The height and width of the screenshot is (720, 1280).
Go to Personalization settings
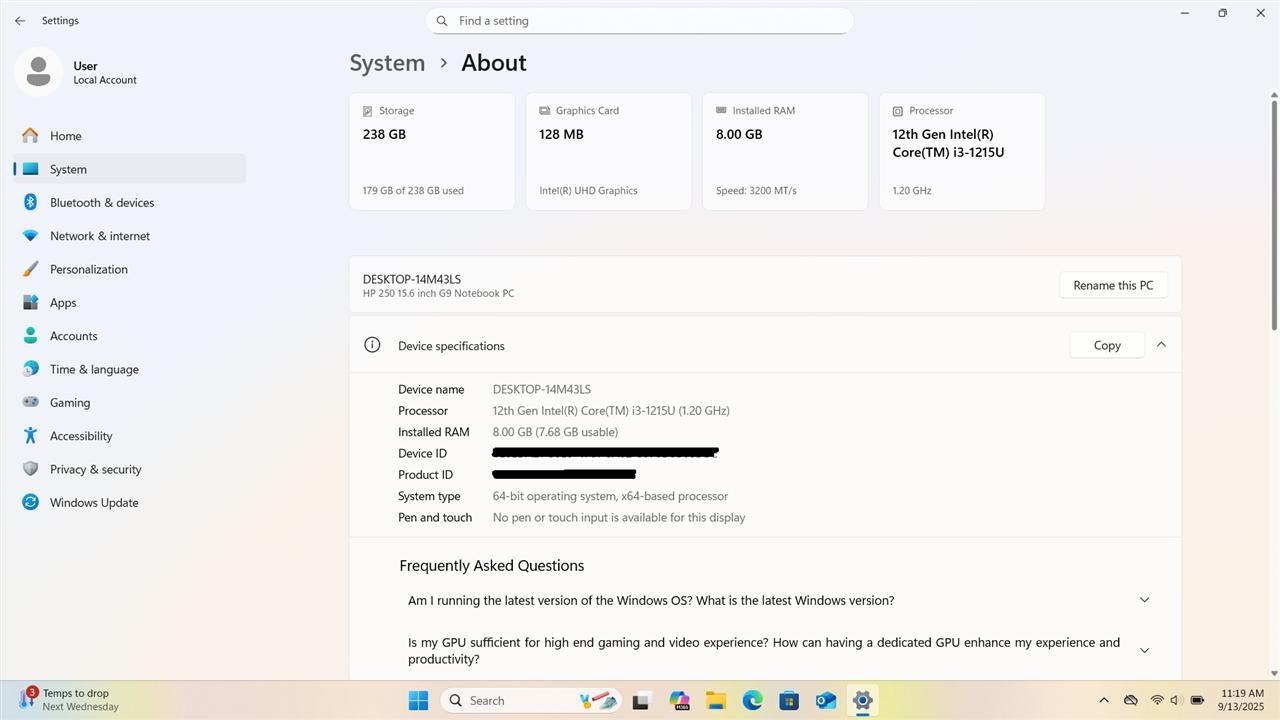click(x=130, y=269)
